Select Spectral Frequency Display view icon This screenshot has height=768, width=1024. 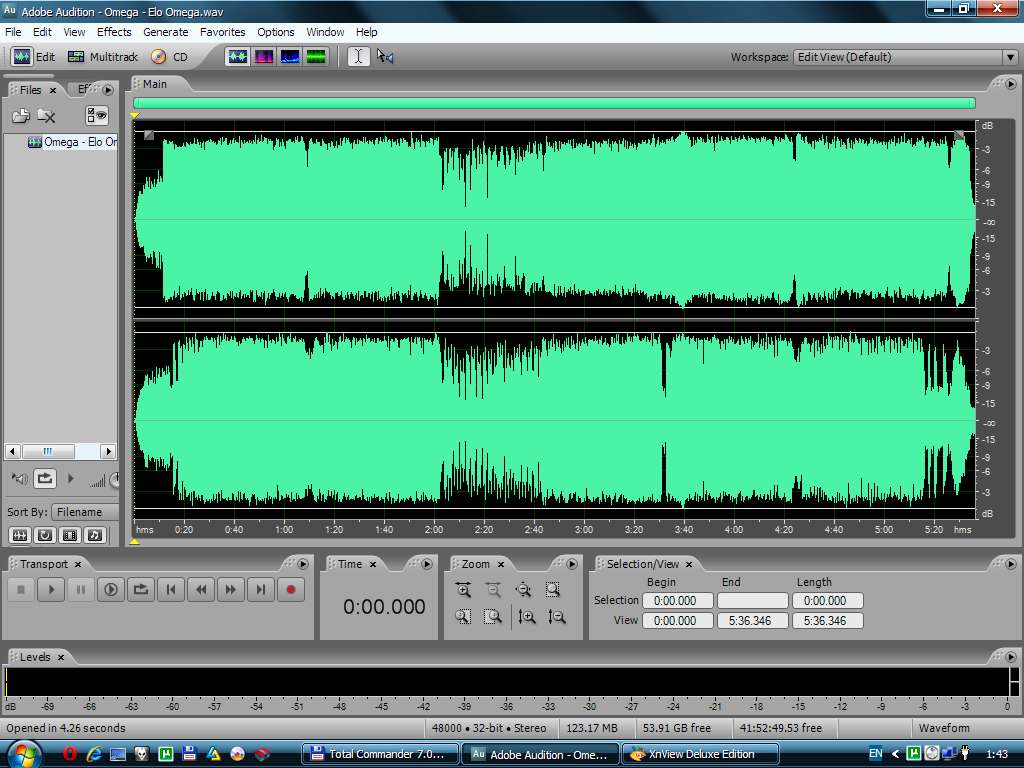tap(264, 57)
